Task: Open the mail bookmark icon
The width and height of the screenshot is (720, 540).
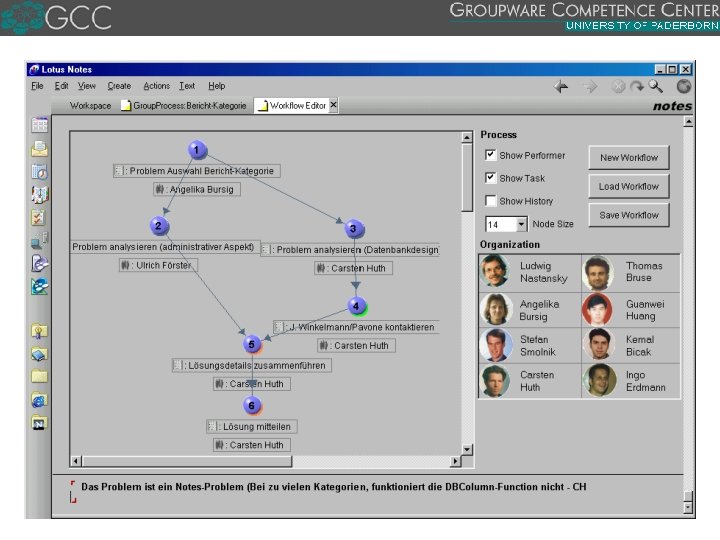Action: tap(39, 148)
